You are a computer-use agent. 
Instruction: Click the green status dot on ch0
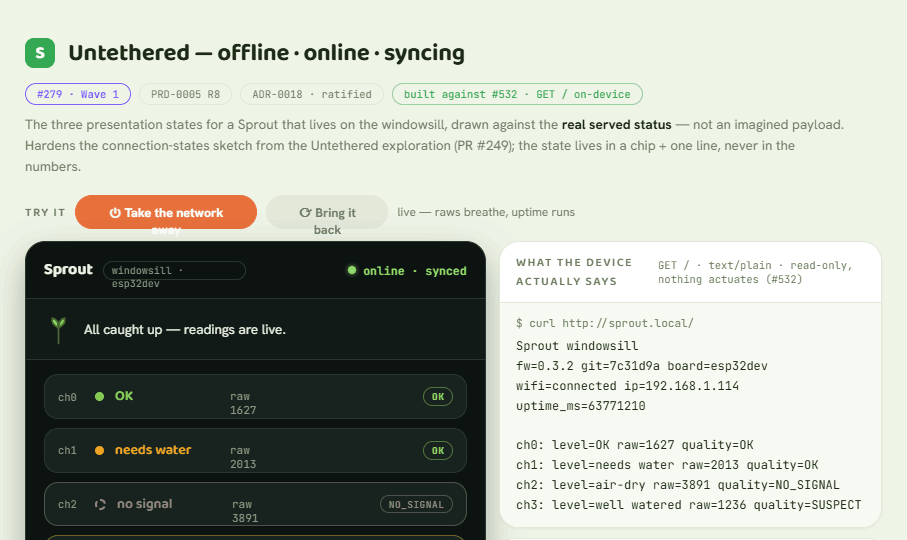pos(99,397)
